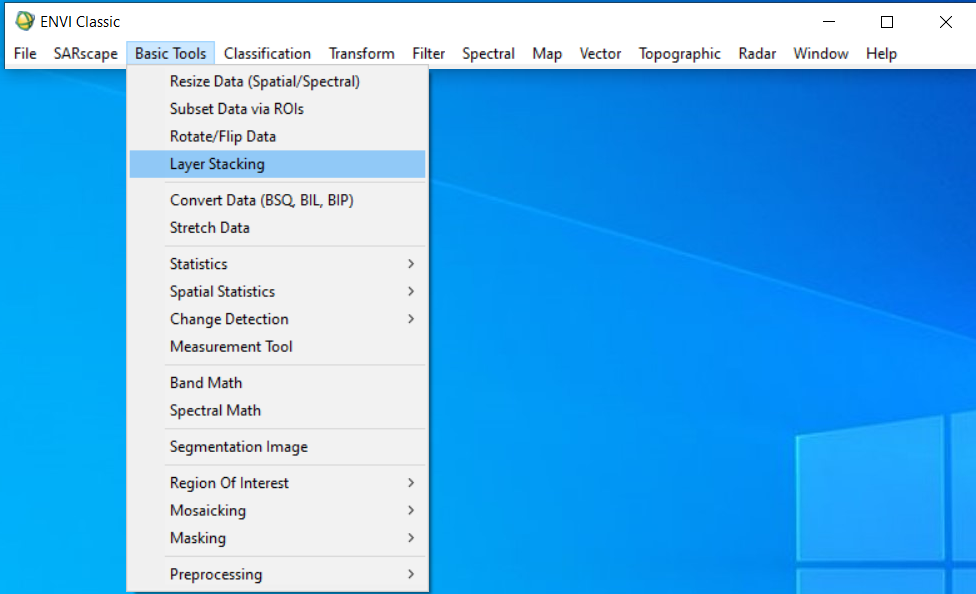
Task: Open the Filter menu
Action: click(428, 54)
